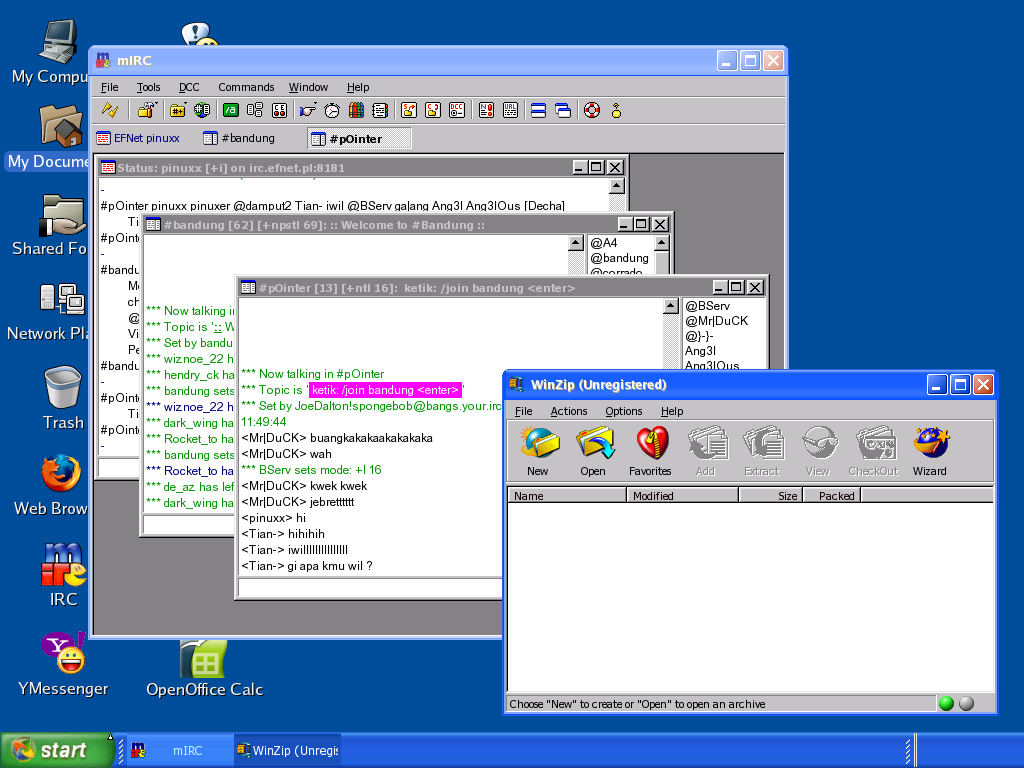Click the View button in WinZip

click(x=818, y=451)
